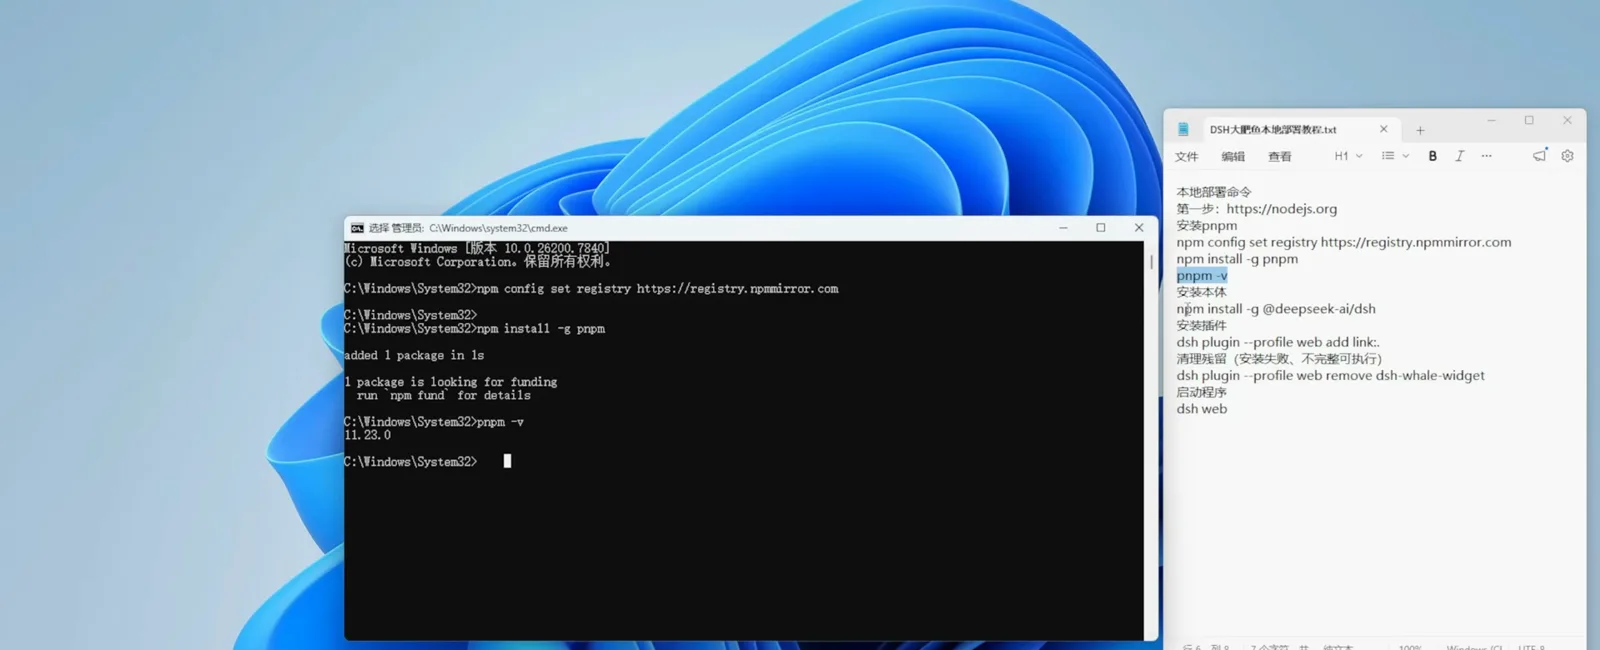Click the cmd.exe window title text
Screen dimensions: 1600x650
[468, 228]
